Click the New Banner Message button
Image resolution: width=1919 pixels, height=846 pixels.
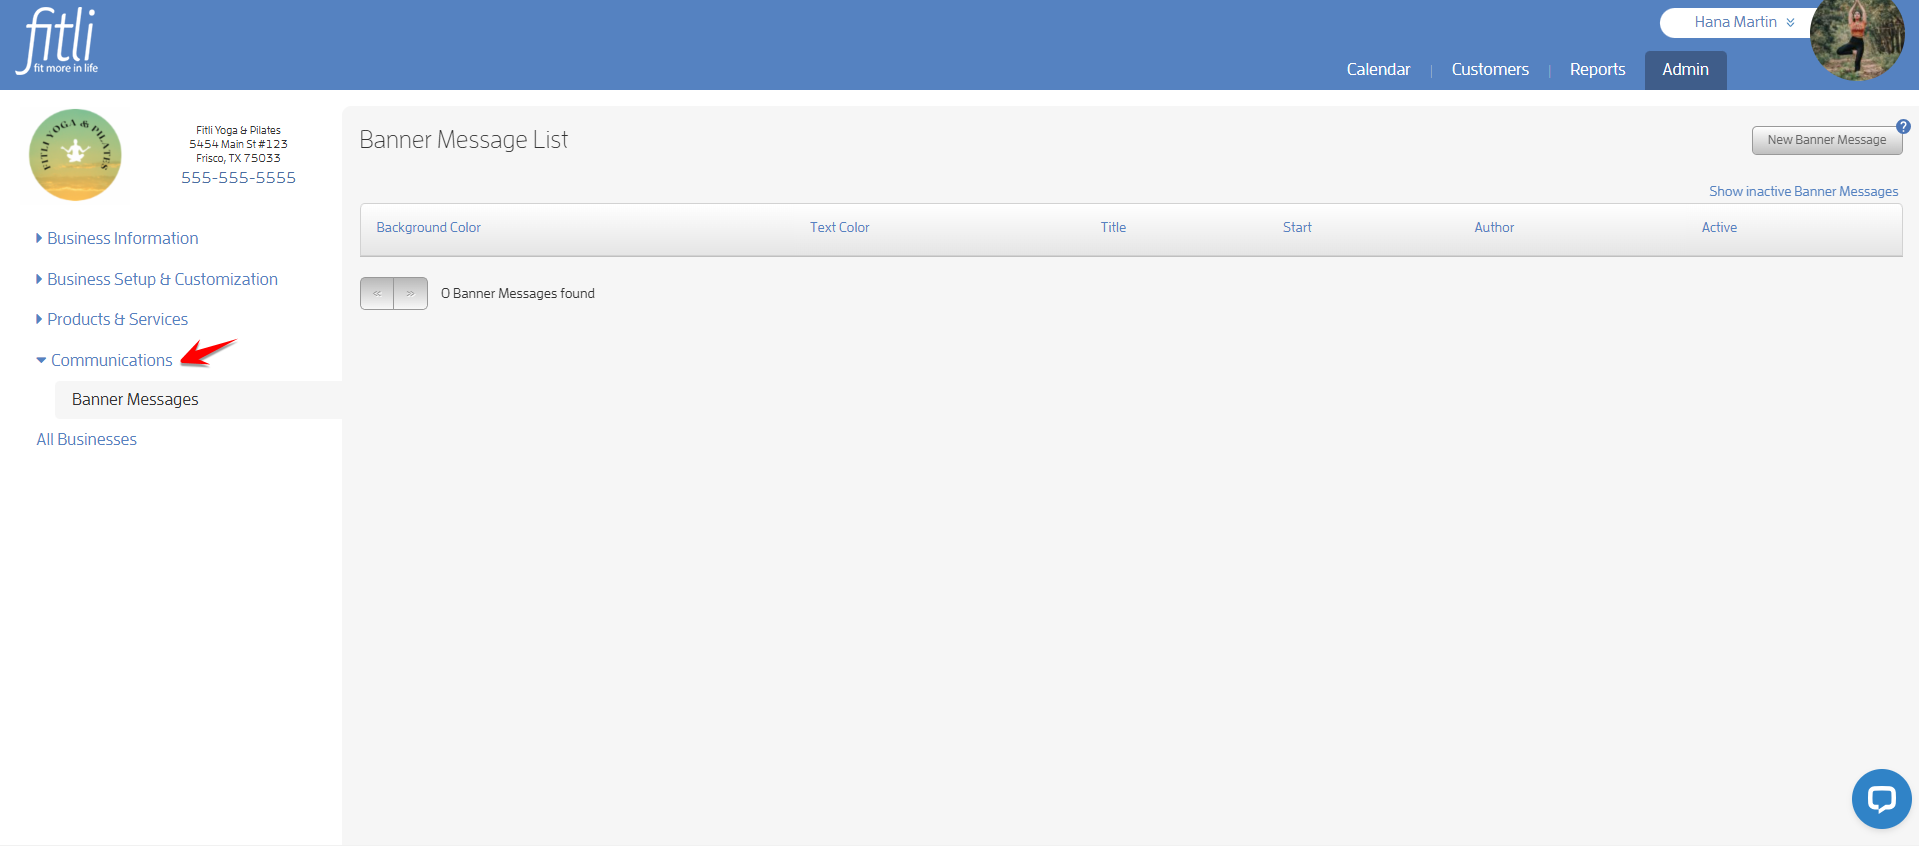(x=1826, y=140)
